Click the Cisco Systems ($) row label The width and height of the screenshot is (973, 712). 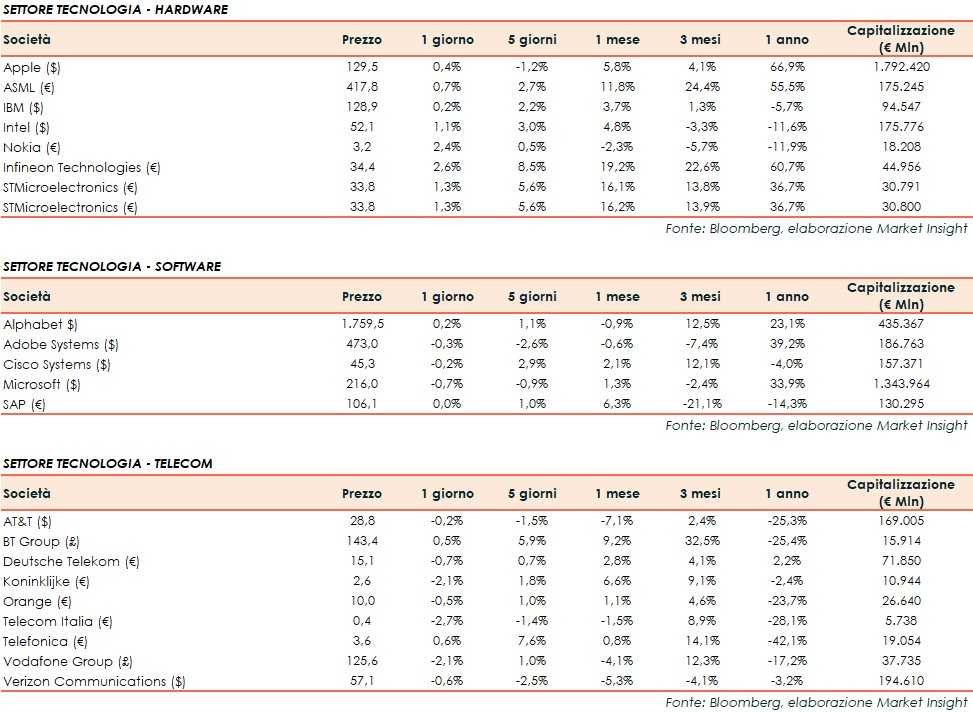click(57, 364)
